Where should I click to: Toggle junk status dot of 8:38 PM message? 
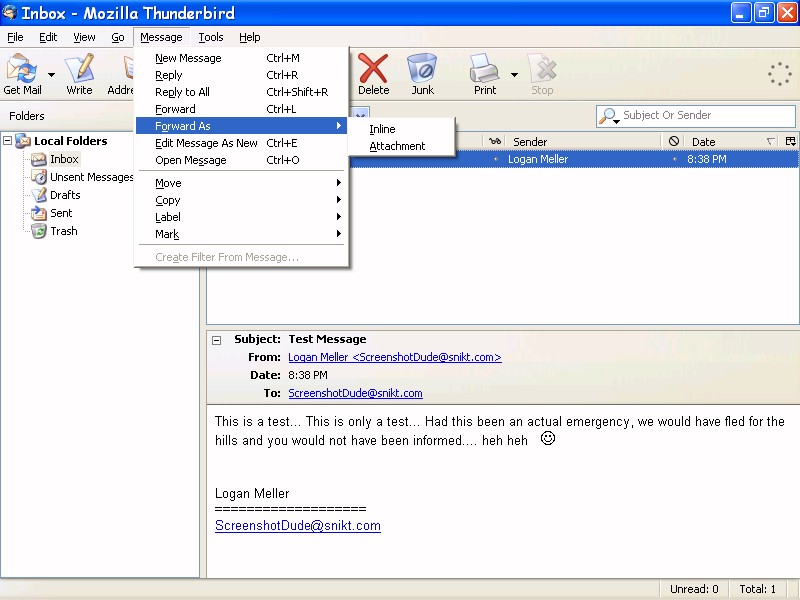[x=674, y=159]
